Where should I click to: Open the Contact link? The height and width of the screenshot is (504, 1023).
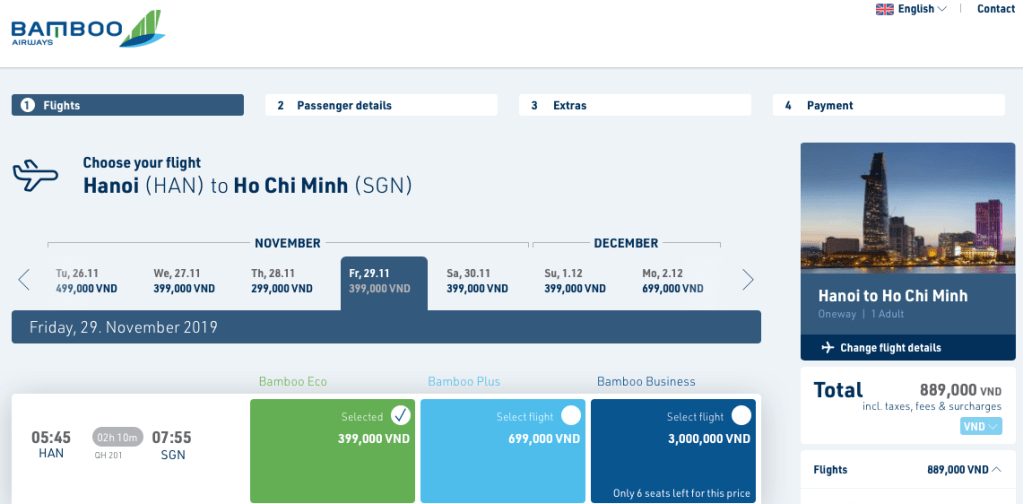(995, 9)
